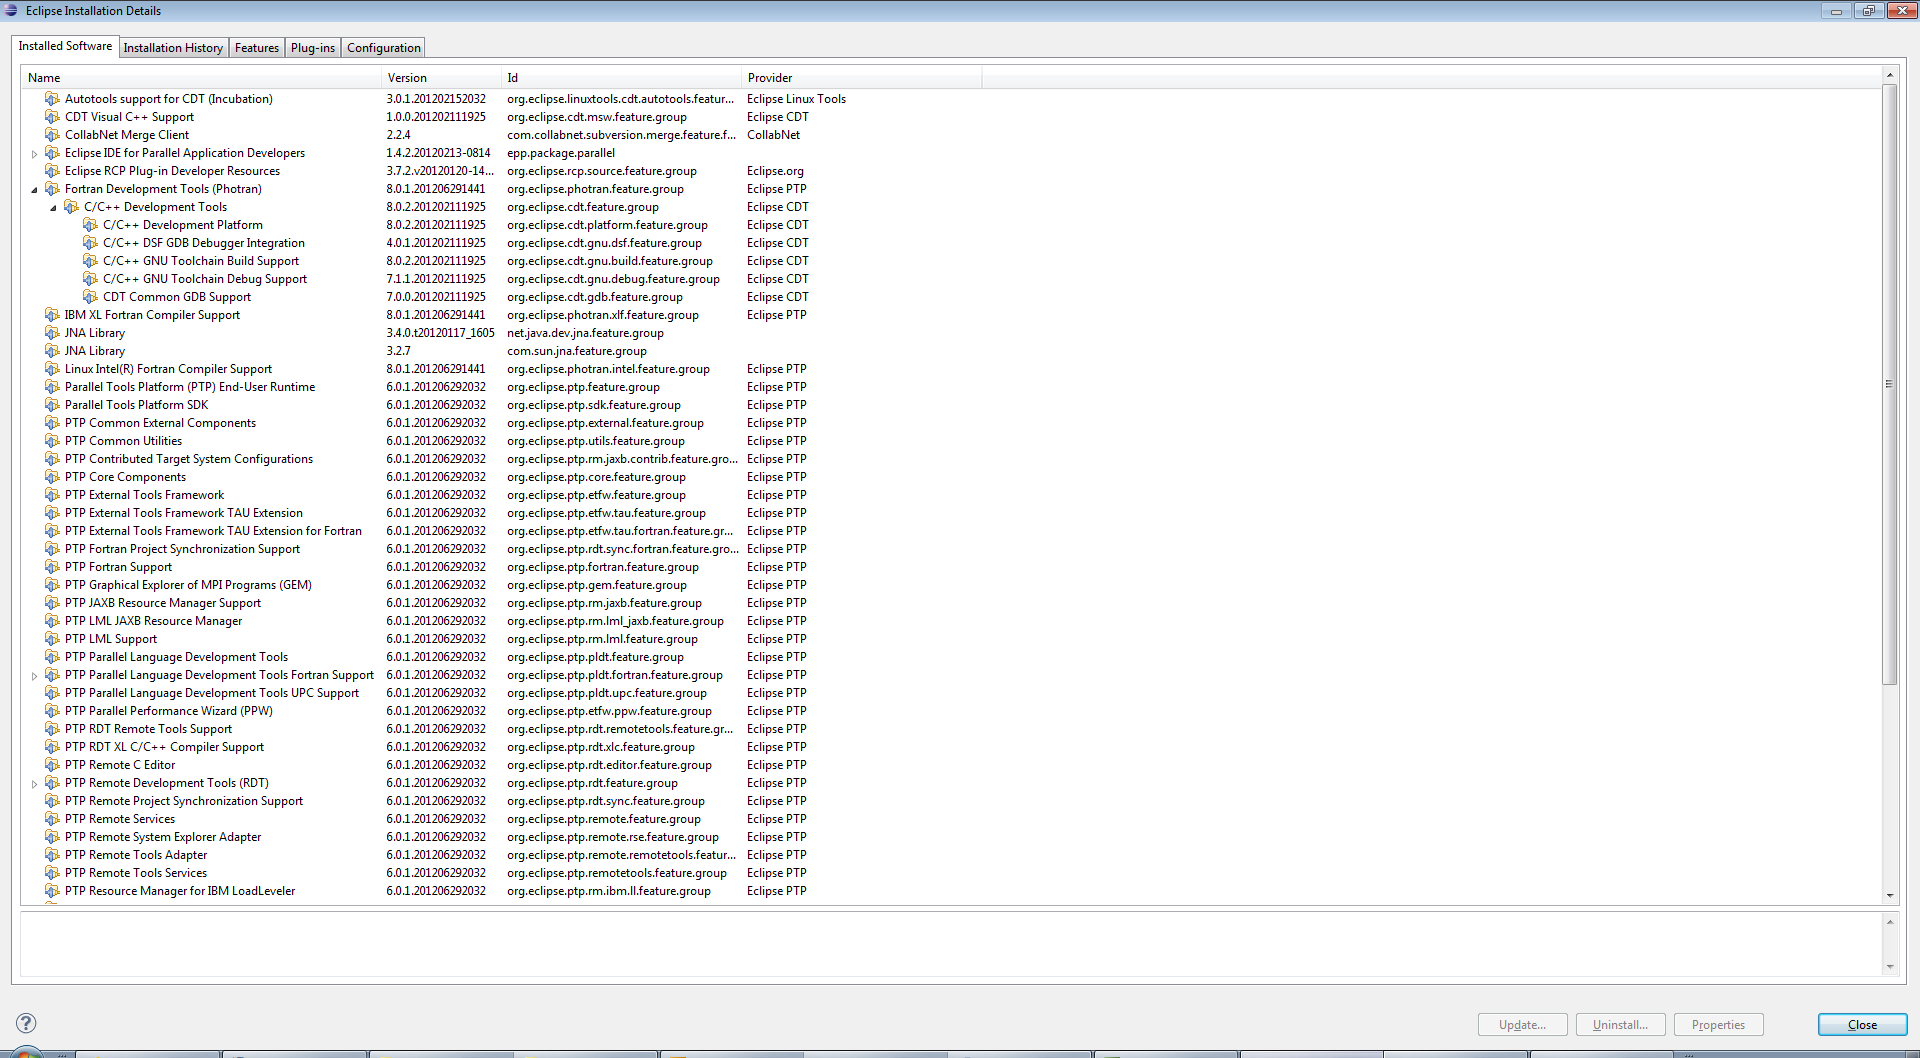
Task: Click the C/C++ Development Tools feature icon
Action: tap(71, 207)
